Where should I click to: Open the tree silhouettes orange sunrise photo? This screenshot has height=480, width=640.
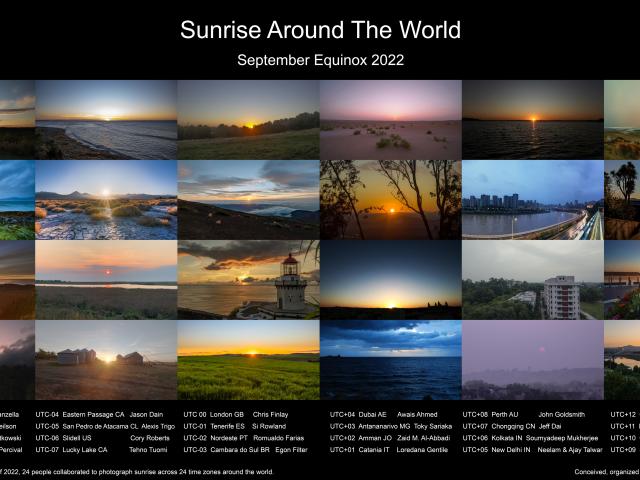tap(391, 200)
